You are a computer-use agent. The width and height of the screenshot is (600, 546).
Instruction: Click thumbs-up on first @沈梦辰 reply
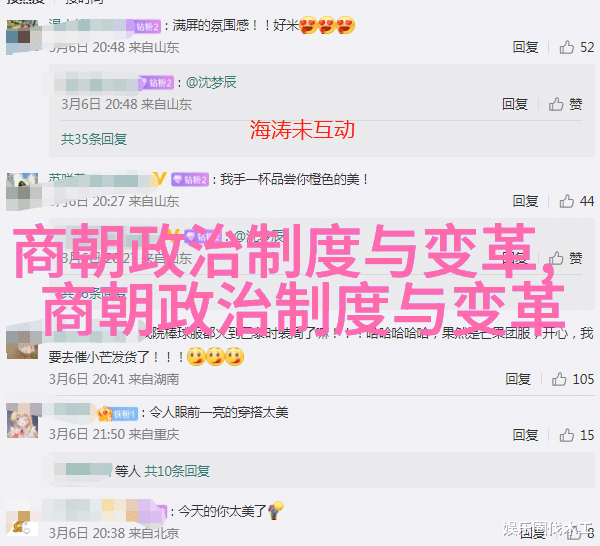click(556, 104)
